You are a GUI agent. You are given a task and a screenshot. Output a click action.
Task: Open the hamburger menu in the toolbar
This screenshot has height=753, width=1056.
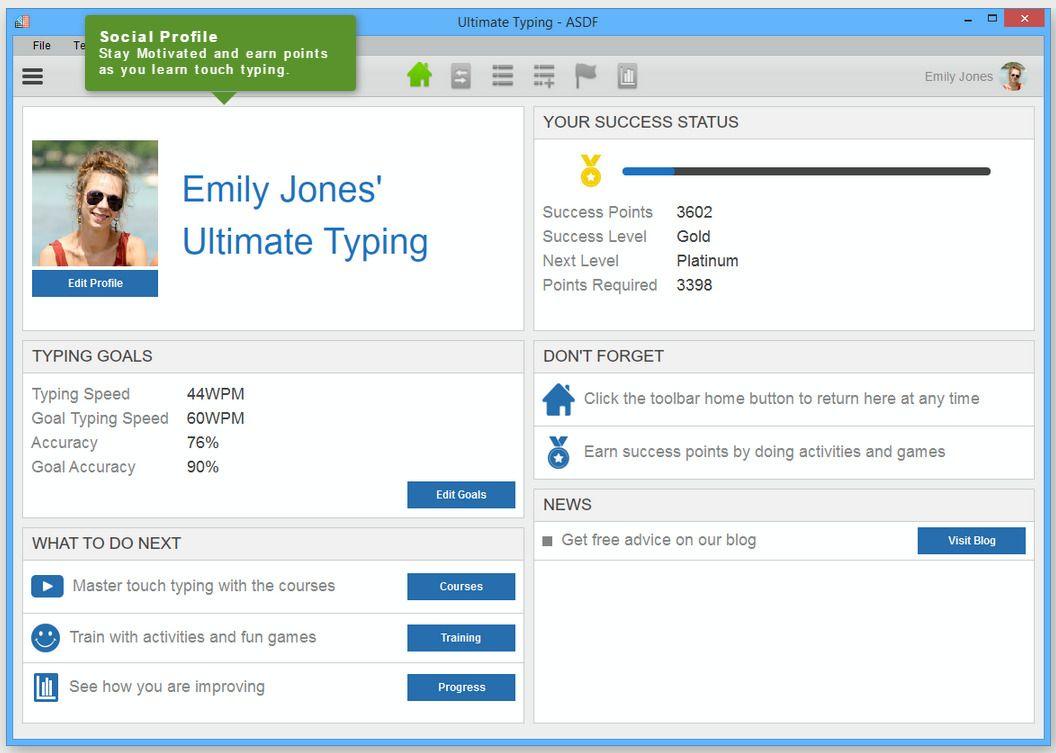click(x=32, y=76)
